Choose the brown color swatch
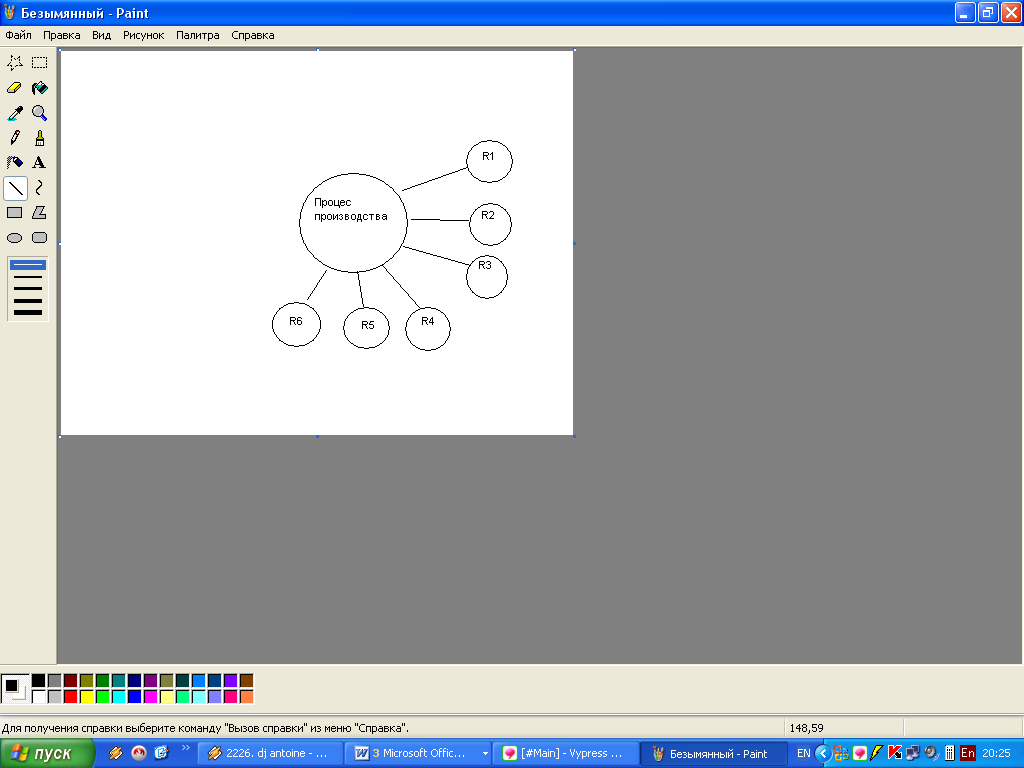 (246, 680)
